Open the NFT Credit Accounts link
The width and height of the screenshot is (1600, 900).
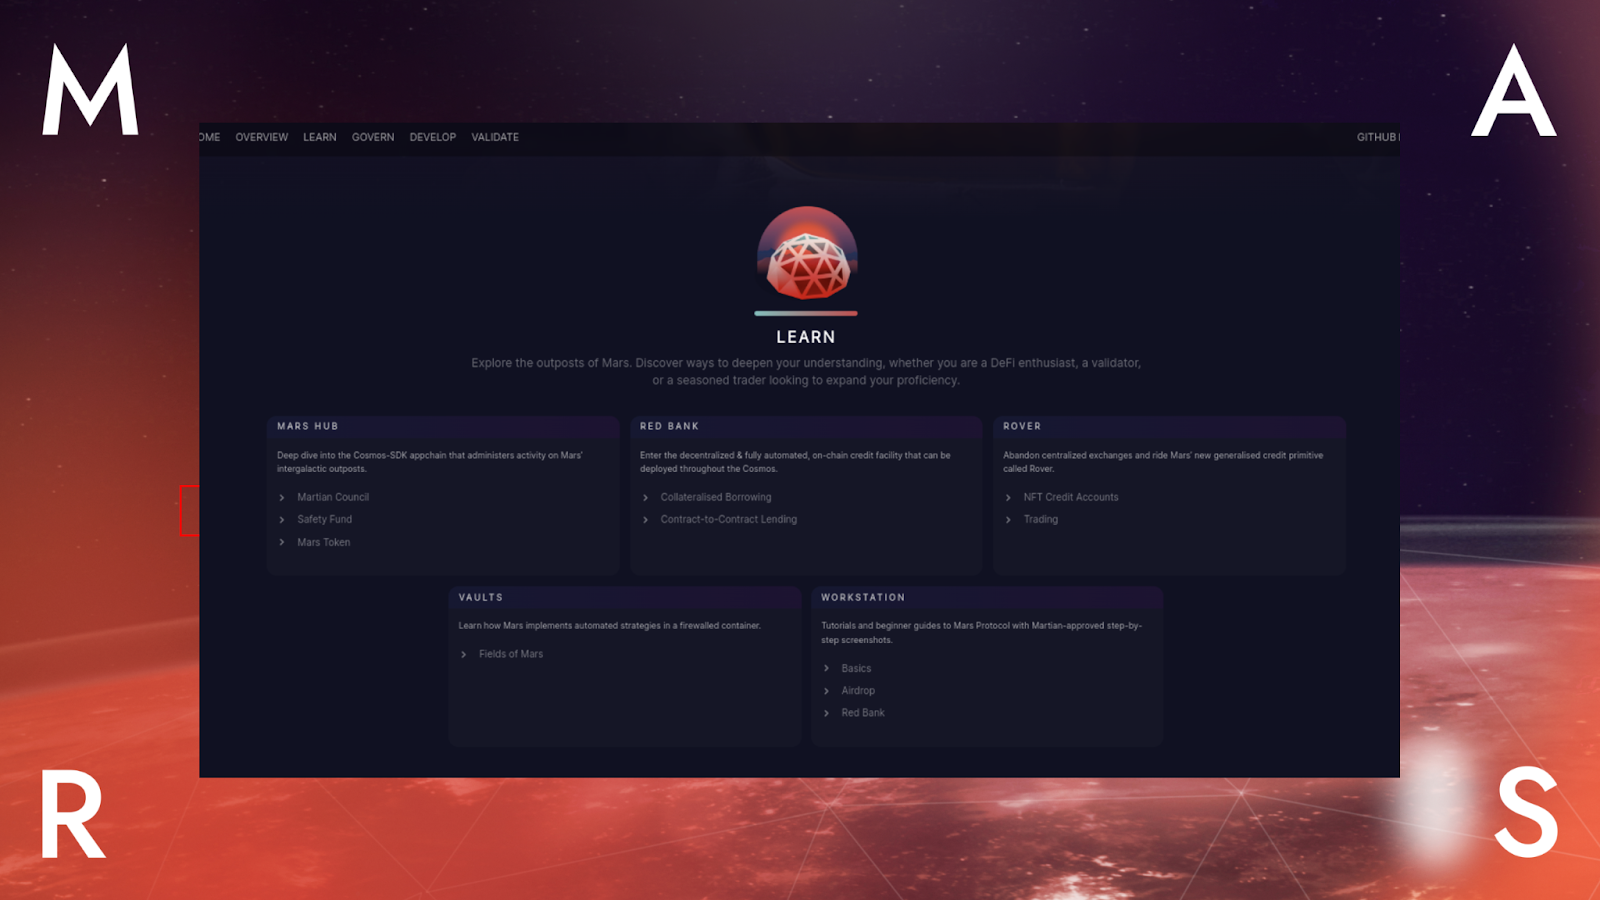click(1071, 497)
